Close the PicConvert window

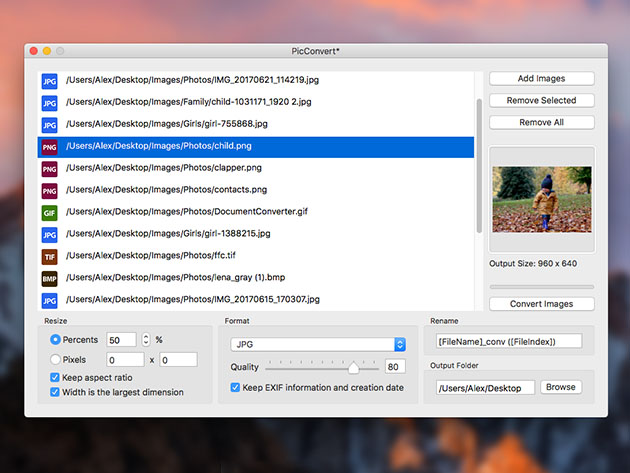click(x=34, y=51)
